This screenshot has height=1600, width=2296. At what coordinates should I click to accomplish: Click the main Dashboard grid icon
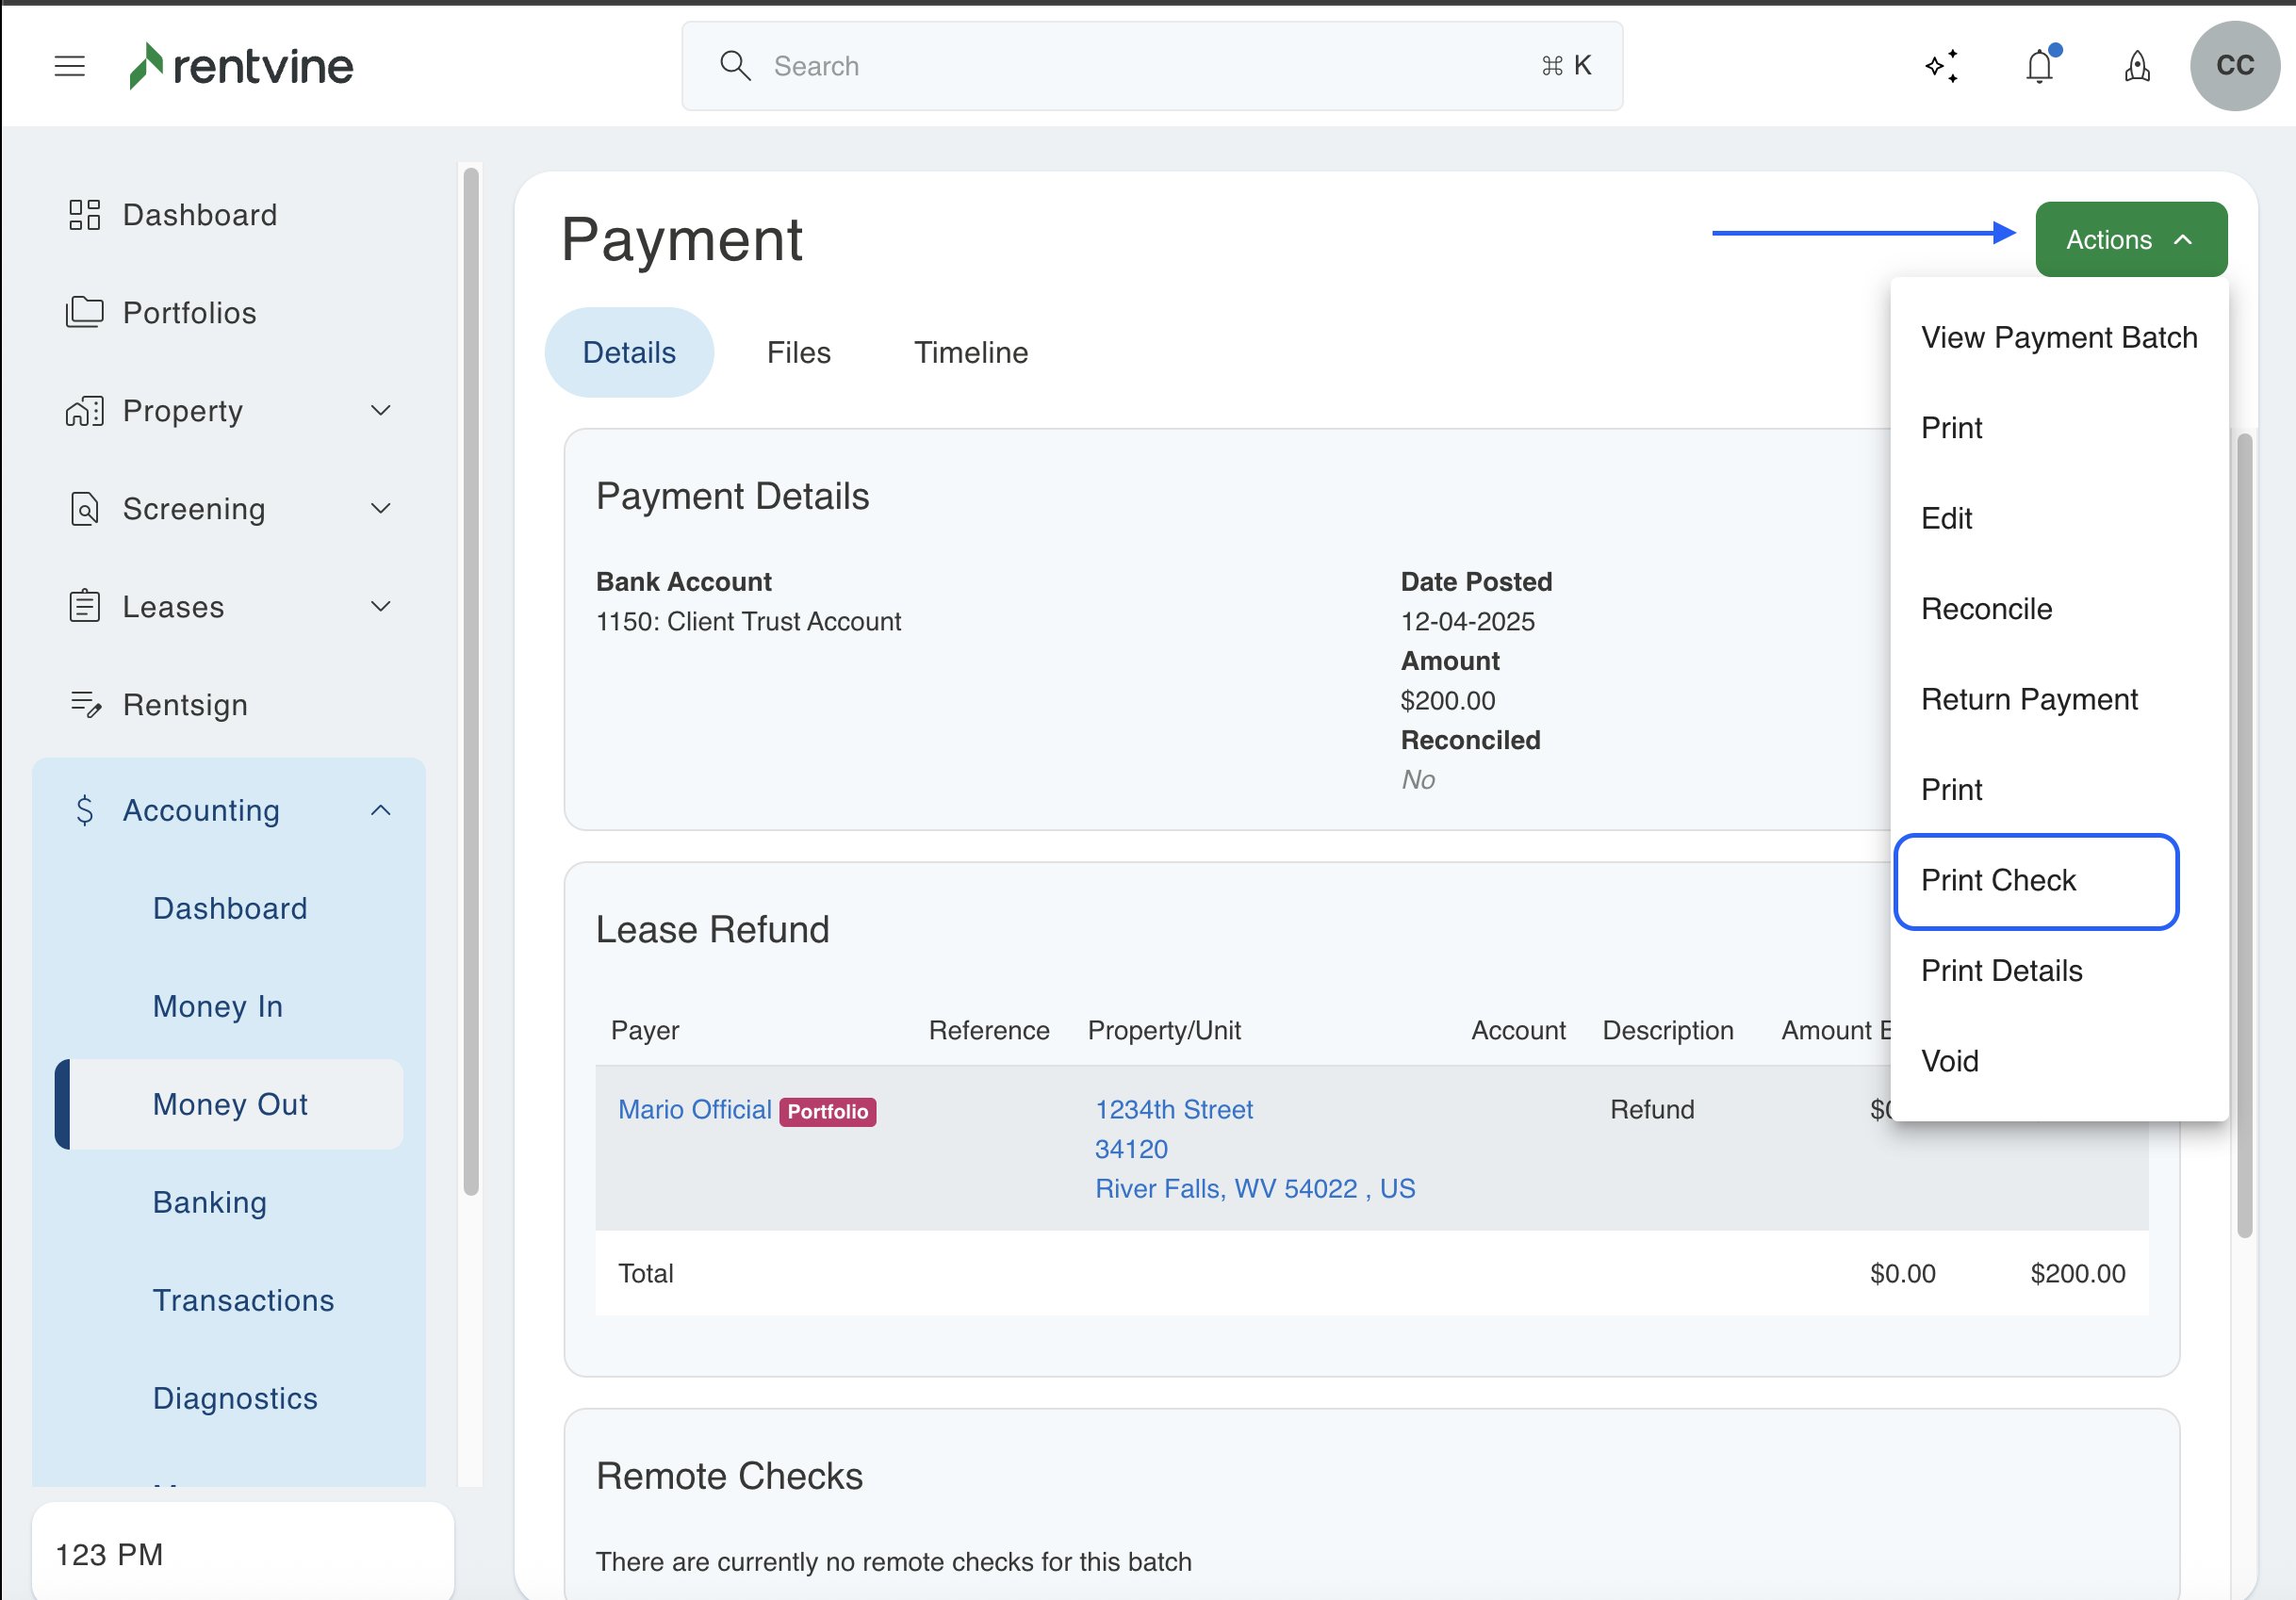(85, 214)
